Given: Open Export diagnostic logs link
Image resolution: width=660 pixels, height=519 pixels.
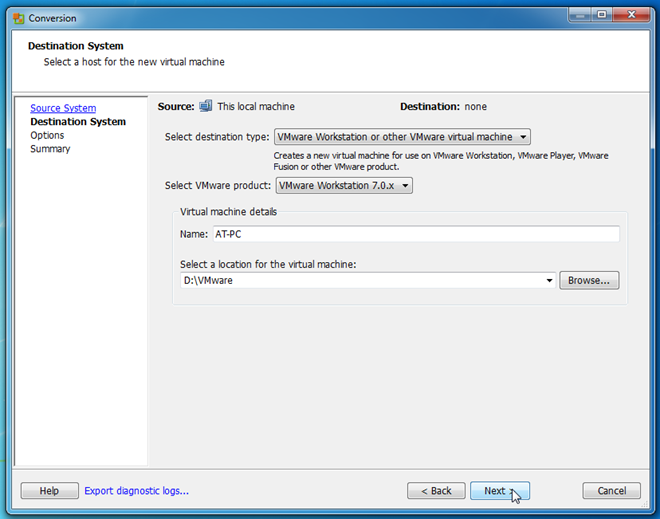Looking at the screenshot, I should coord(136,491).
